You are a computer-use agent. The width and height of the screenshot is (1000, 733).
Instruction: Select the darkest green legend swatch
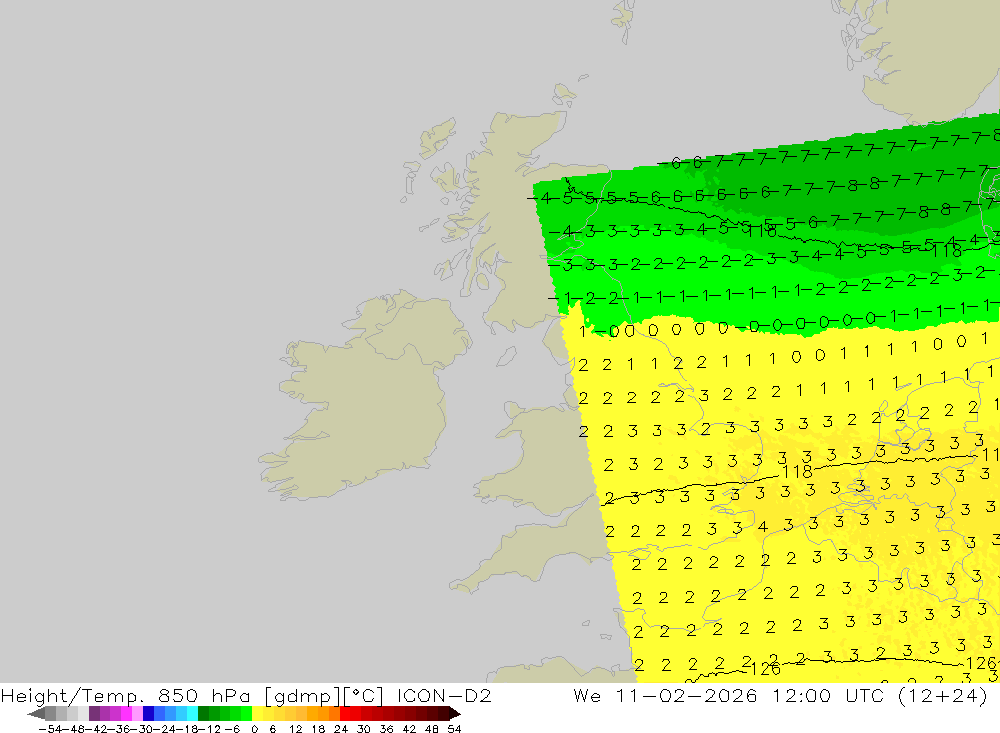203,714
